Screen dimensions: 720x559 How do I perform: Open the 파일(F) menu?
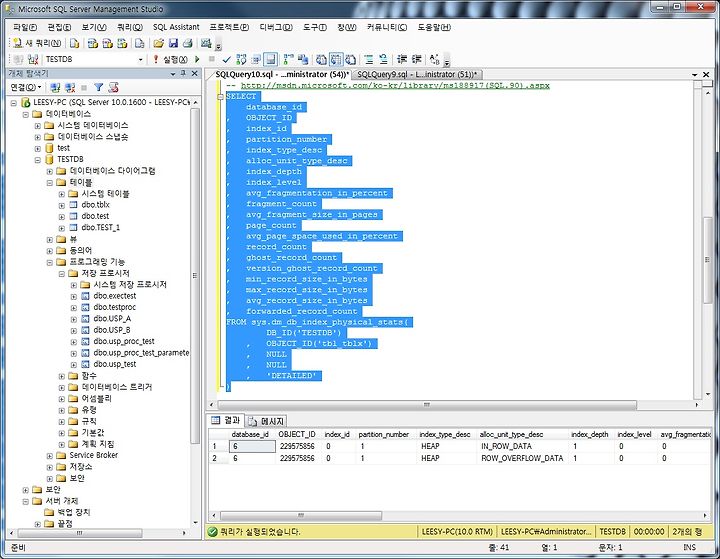coord(25,27)
